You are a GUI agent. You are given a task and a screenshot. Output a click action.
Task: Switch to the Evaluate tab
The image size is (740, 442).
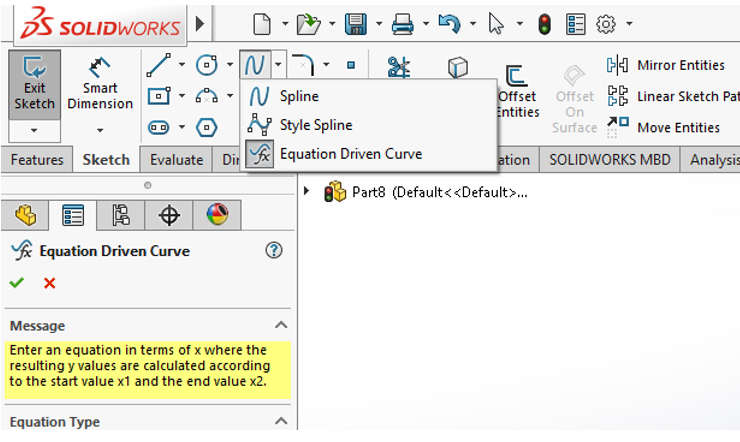coord(177,160)
